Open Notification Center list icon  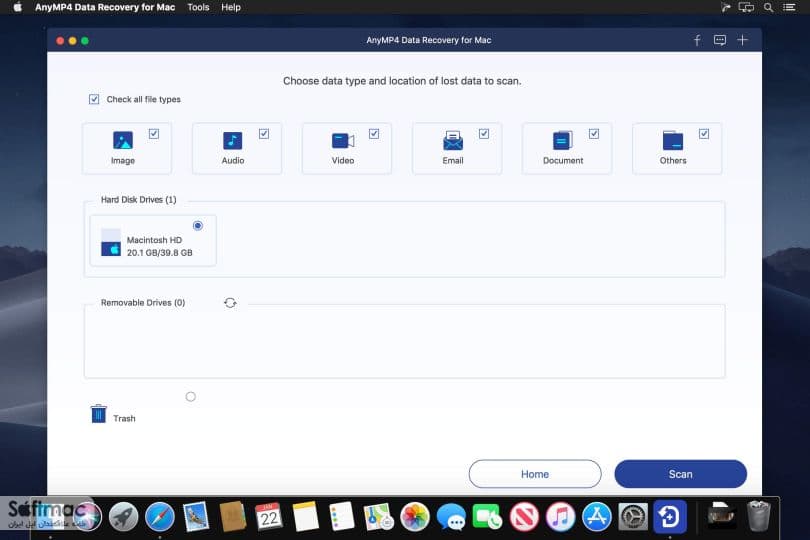tap(789, 7)
